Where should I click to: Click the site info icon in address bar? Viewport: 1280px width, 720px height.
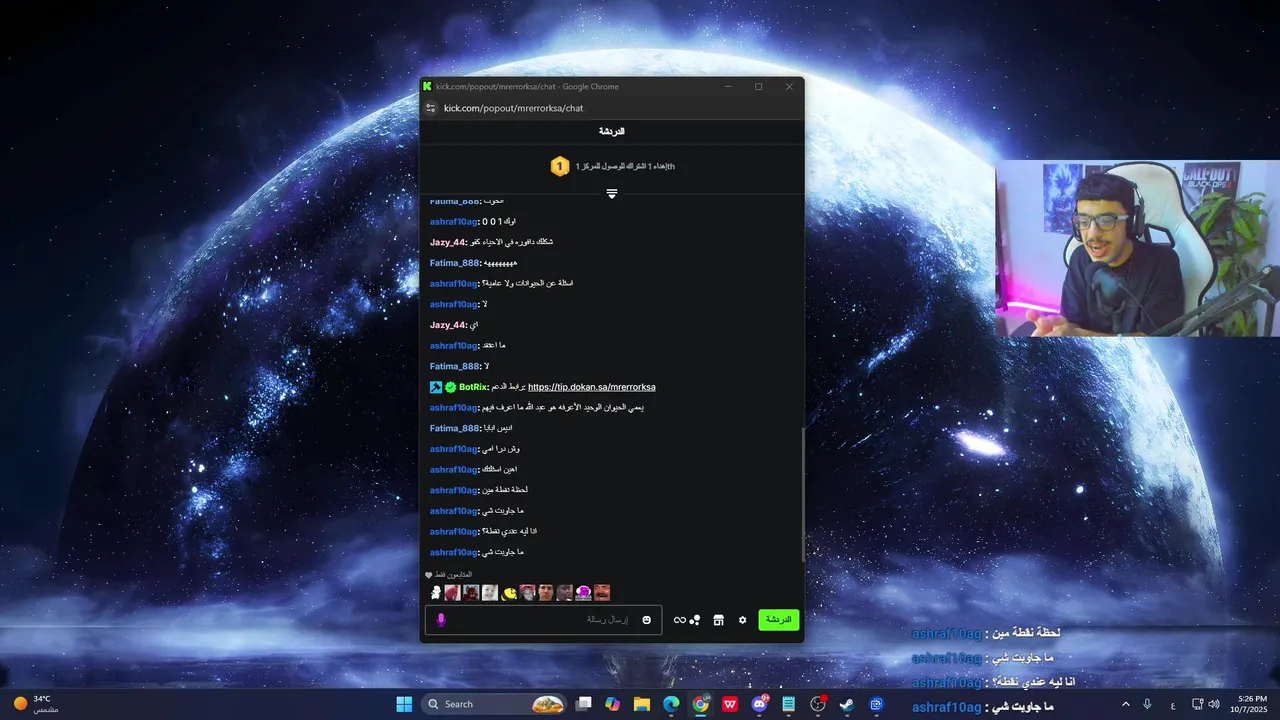click(x=431, y=108)
